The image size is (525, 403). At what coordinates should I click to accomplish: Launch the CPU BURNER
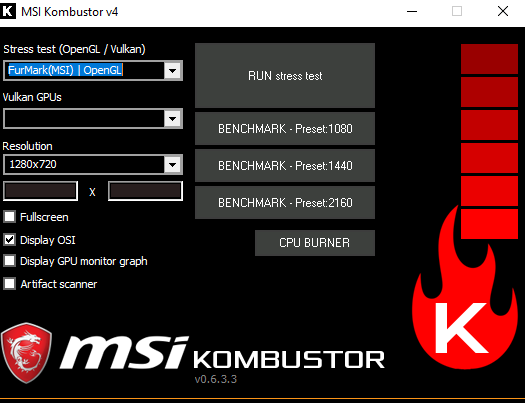315,243
